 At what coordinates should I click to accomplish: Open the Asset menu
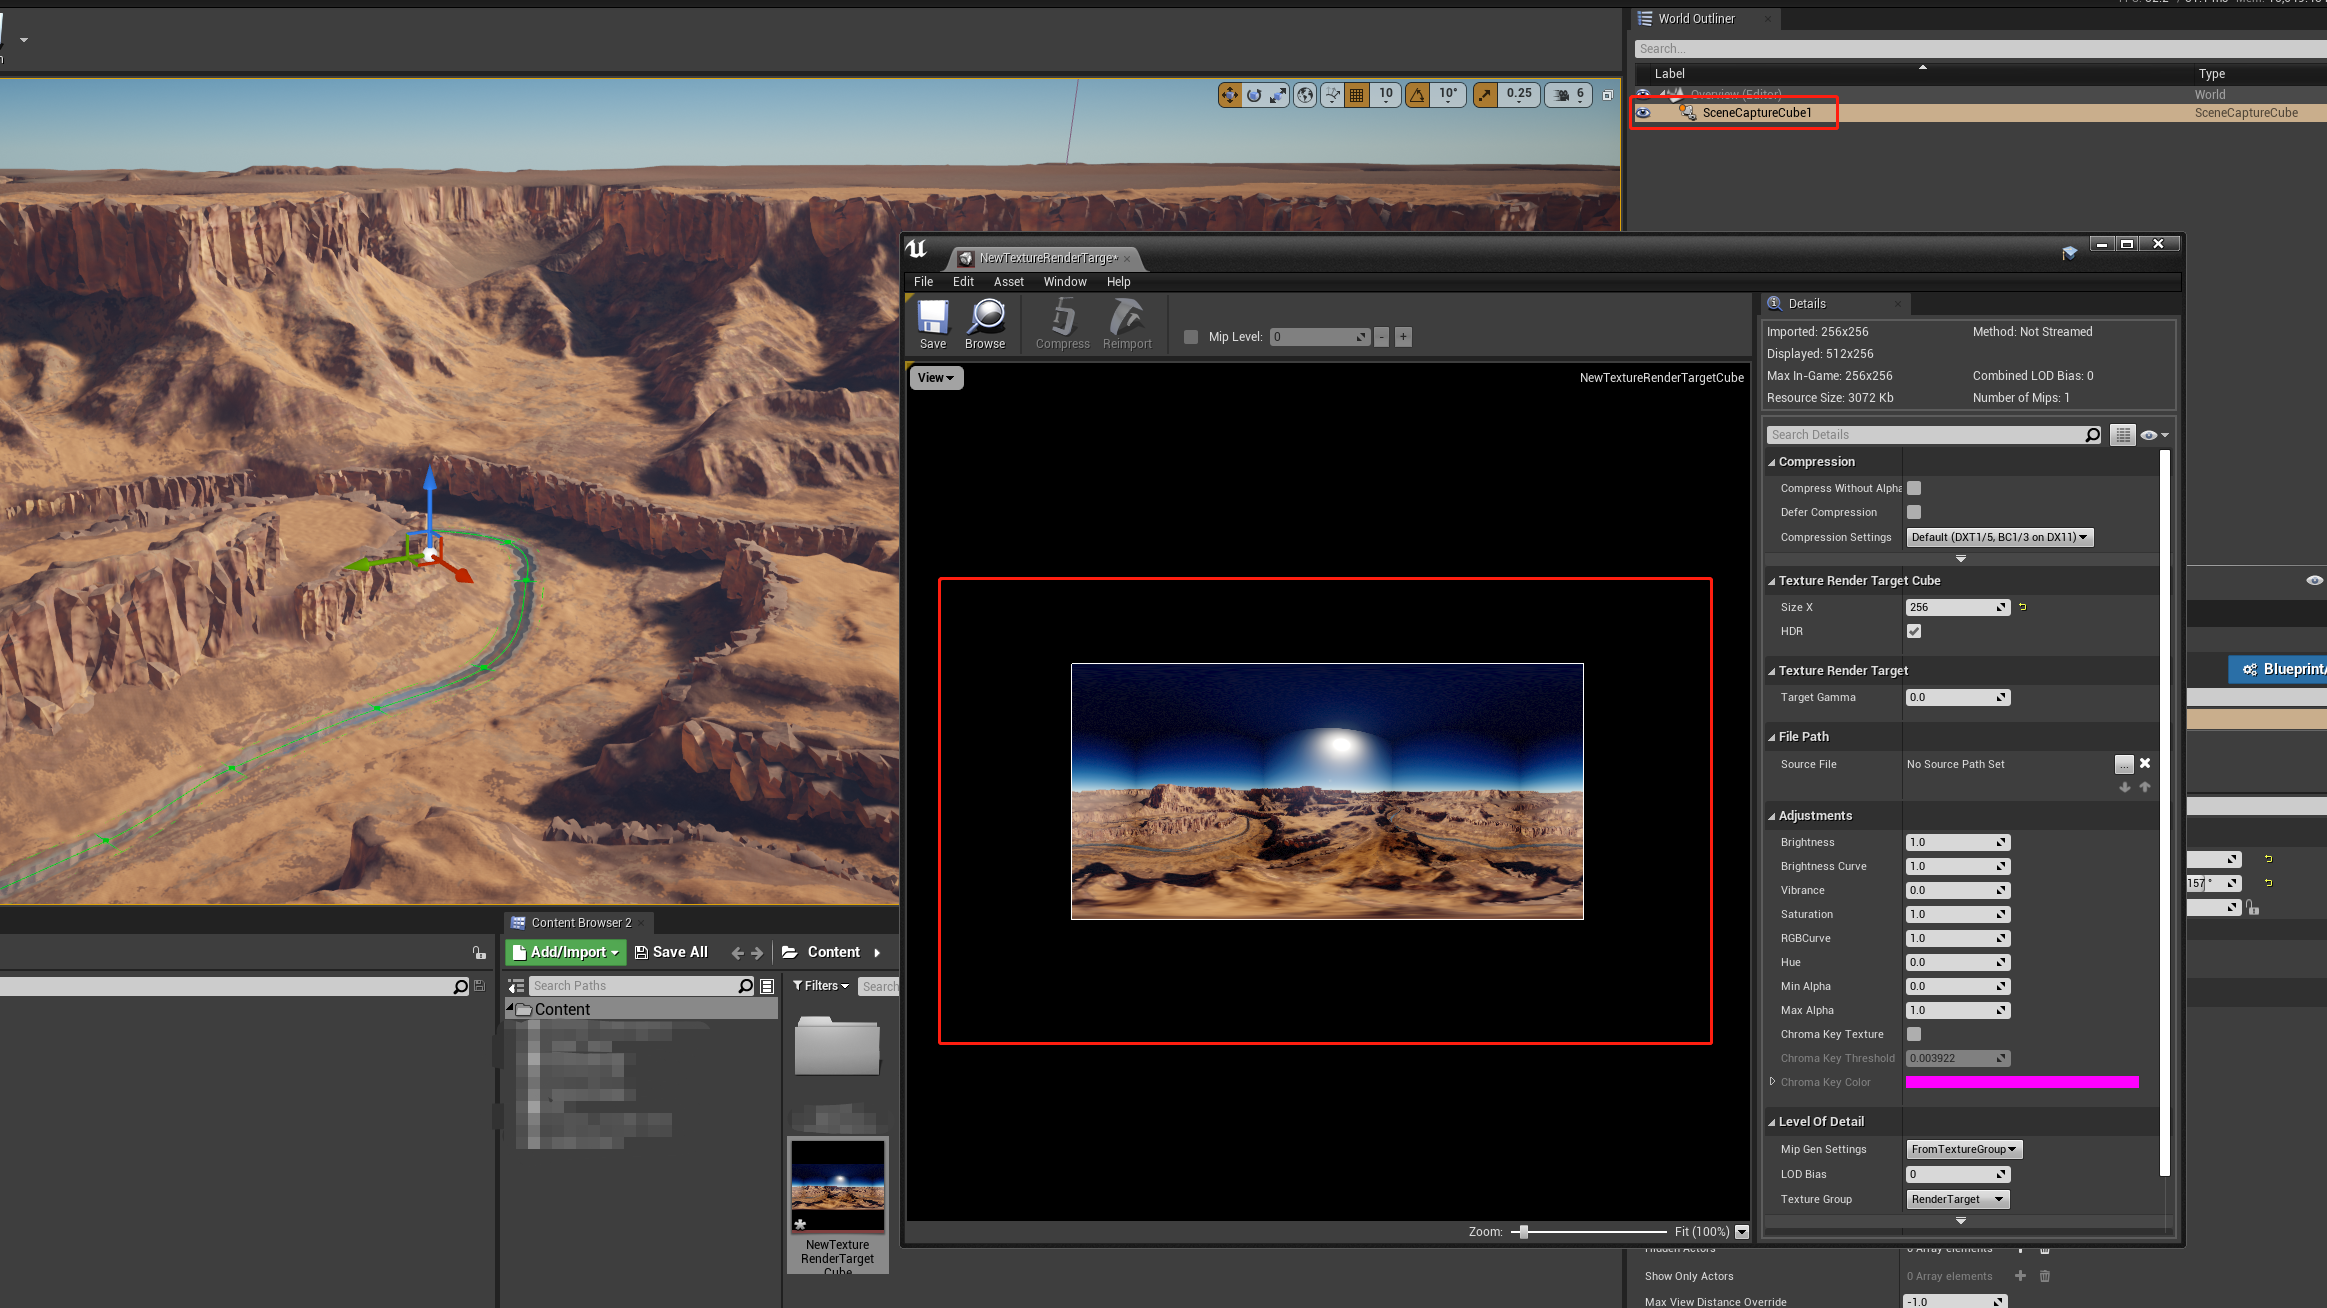1008,282
